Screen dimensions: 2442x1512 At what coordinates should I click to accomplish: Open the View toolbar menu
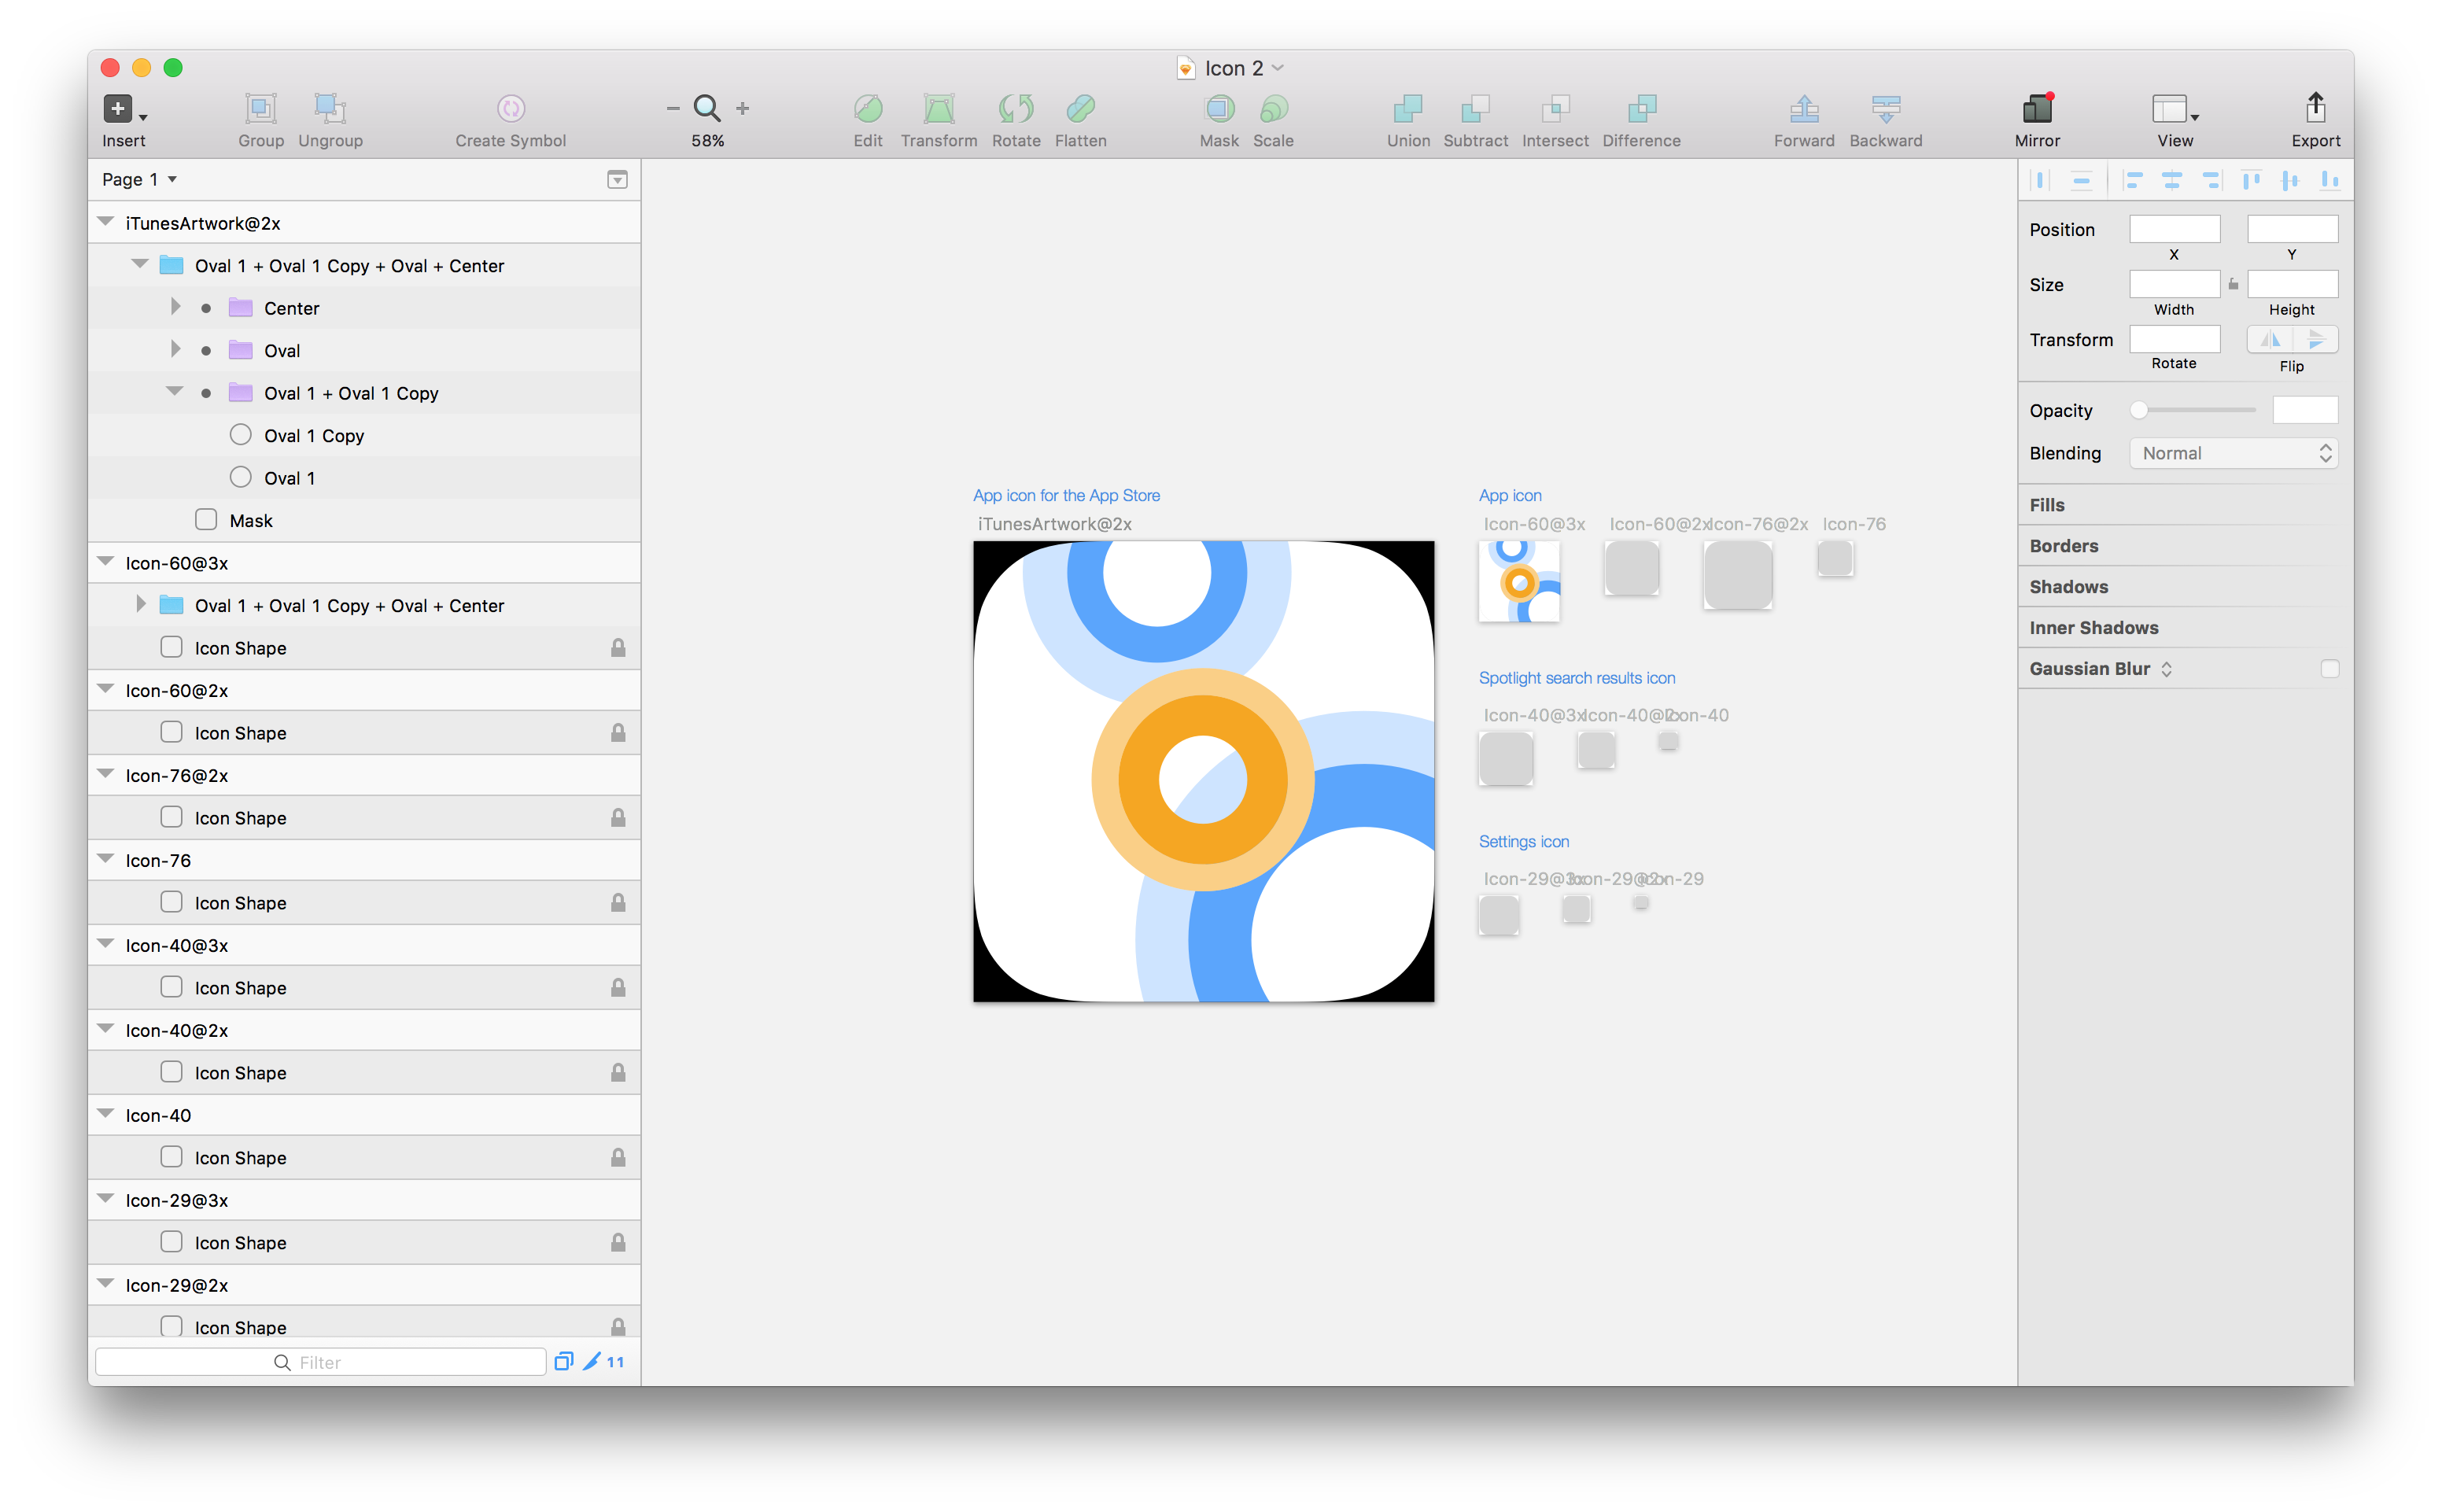[2174, 108]
